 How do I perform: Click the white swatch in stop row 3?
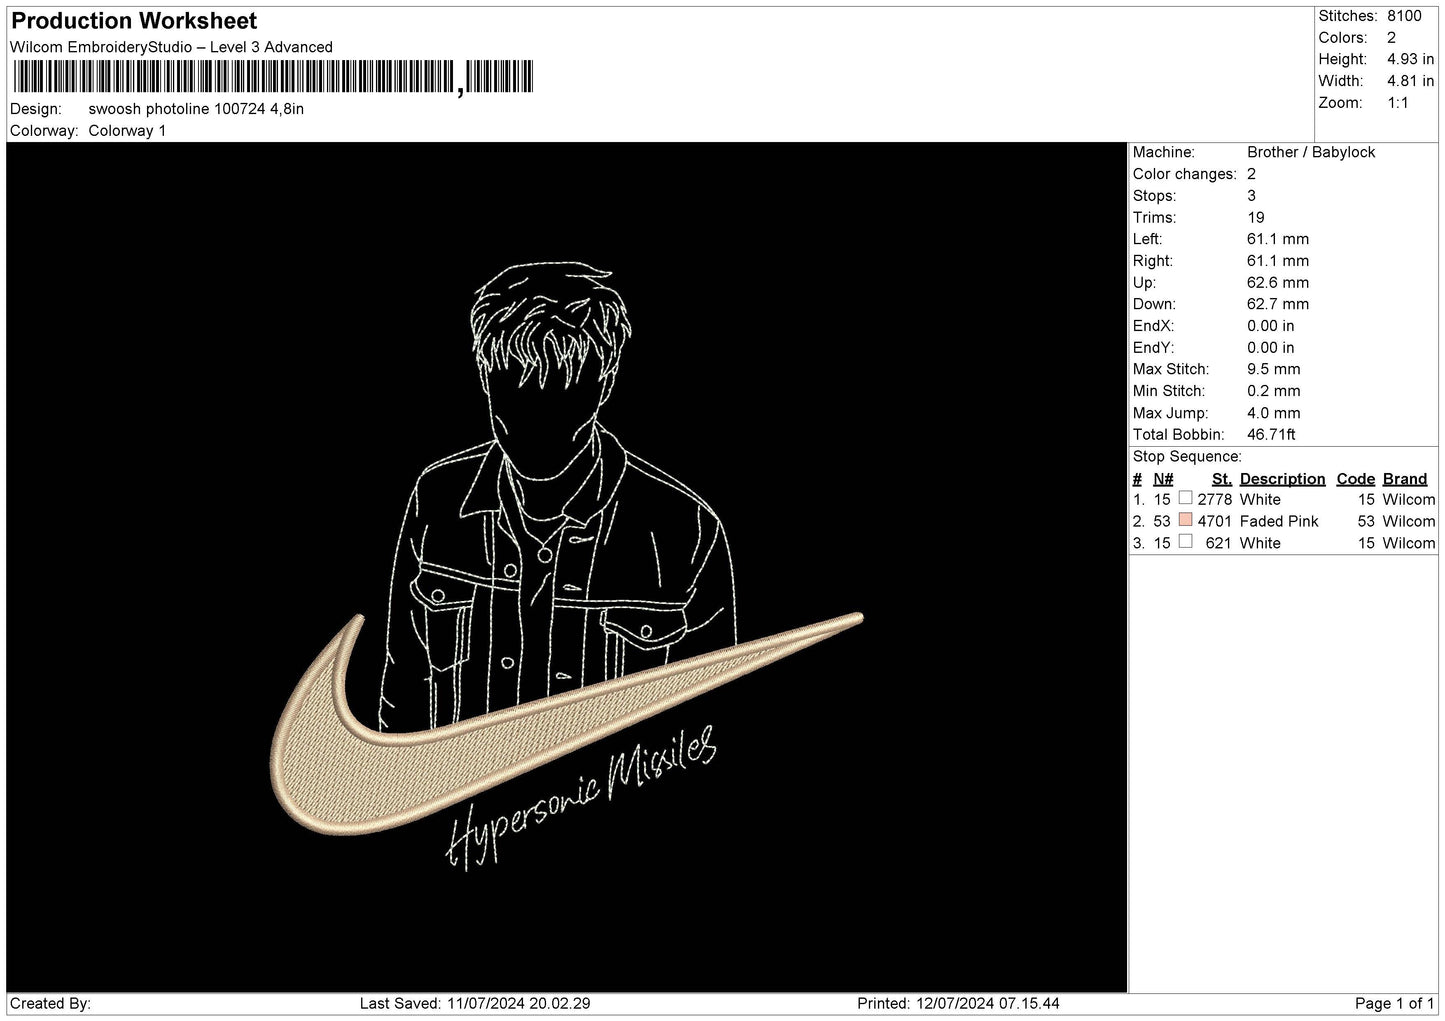pyautogui.click(x=1185, y=542)
